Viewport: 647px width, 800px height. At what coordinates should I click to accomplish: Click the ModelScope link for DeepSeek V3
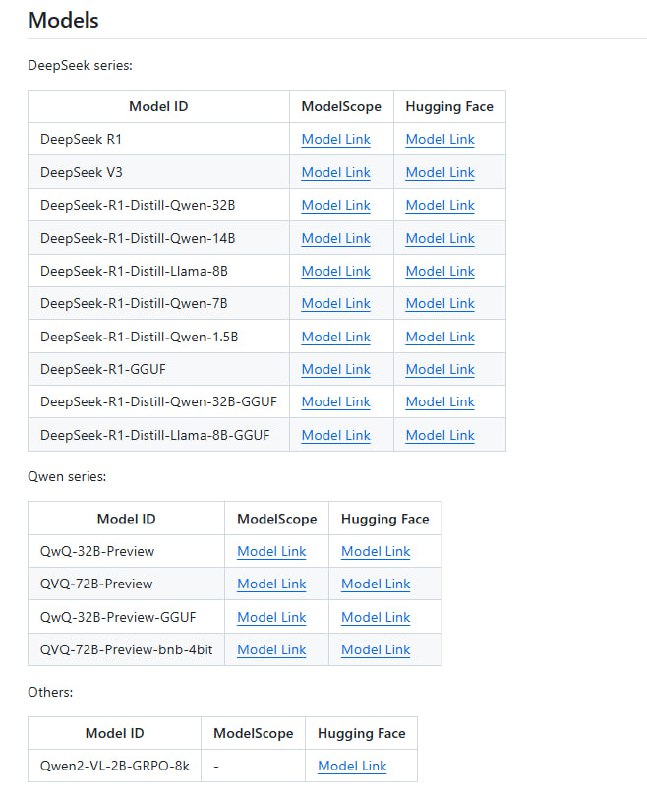pos(336,173)
